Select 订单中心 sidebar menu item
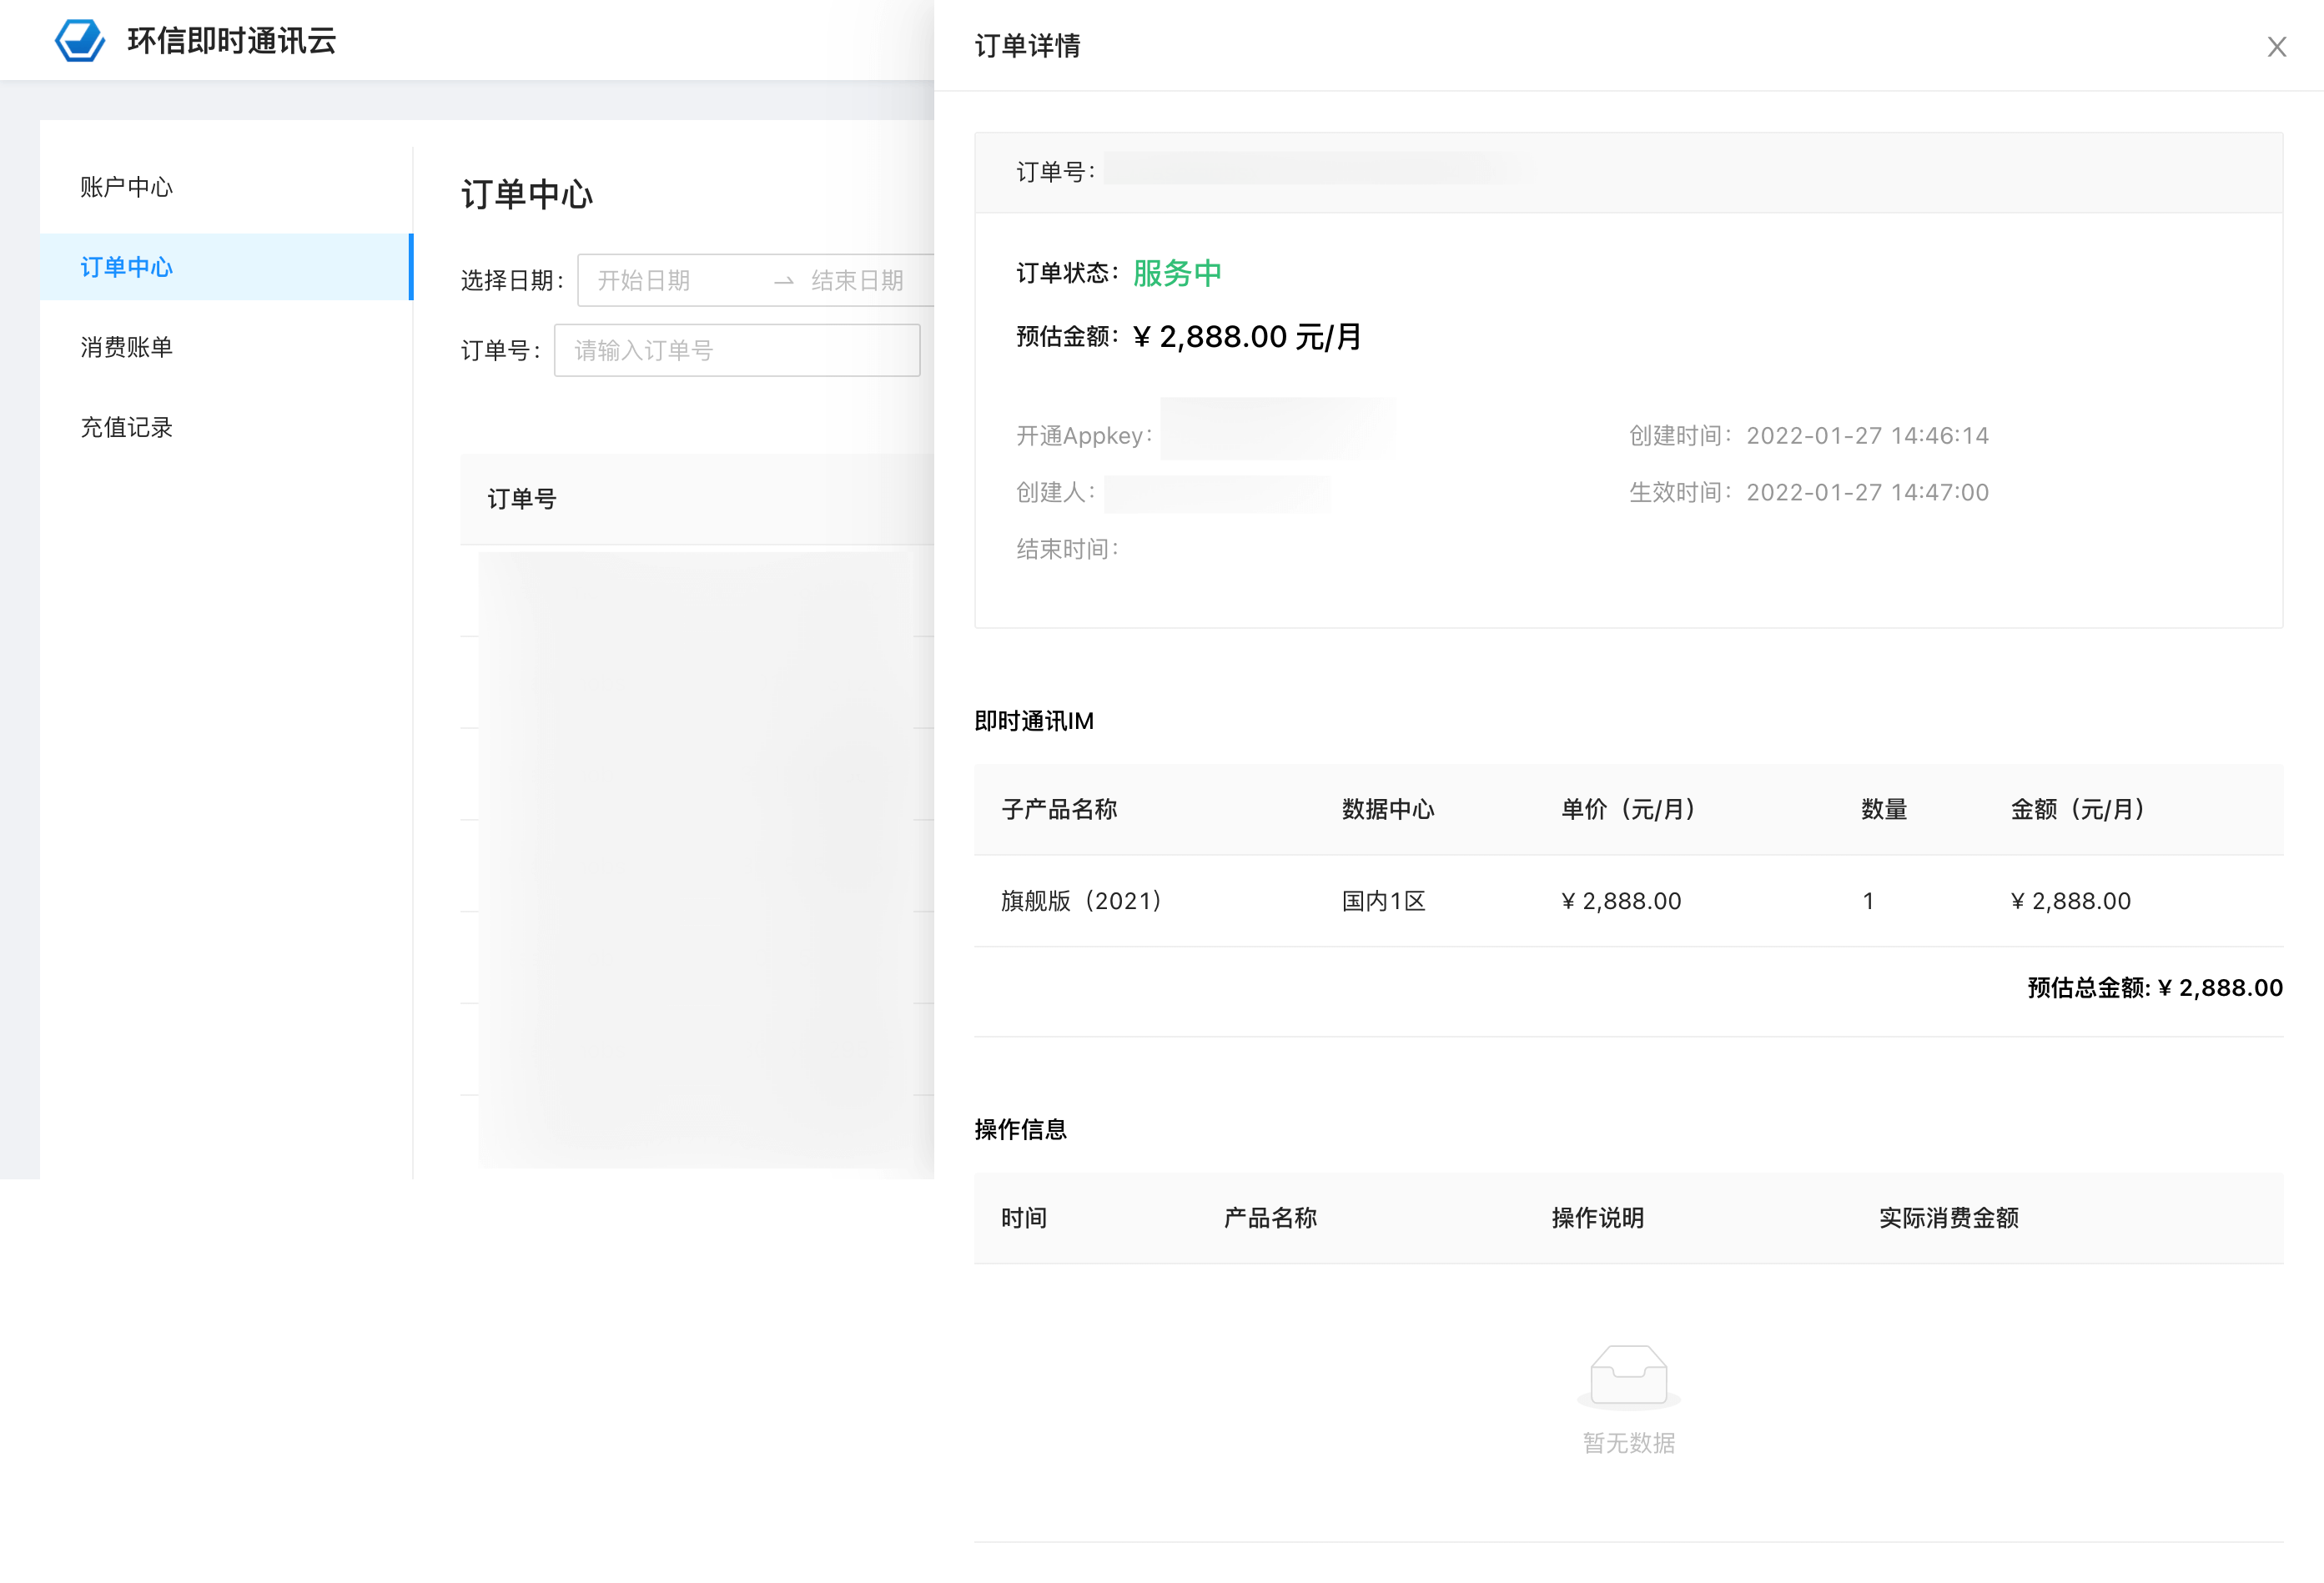 coord(126,267)
